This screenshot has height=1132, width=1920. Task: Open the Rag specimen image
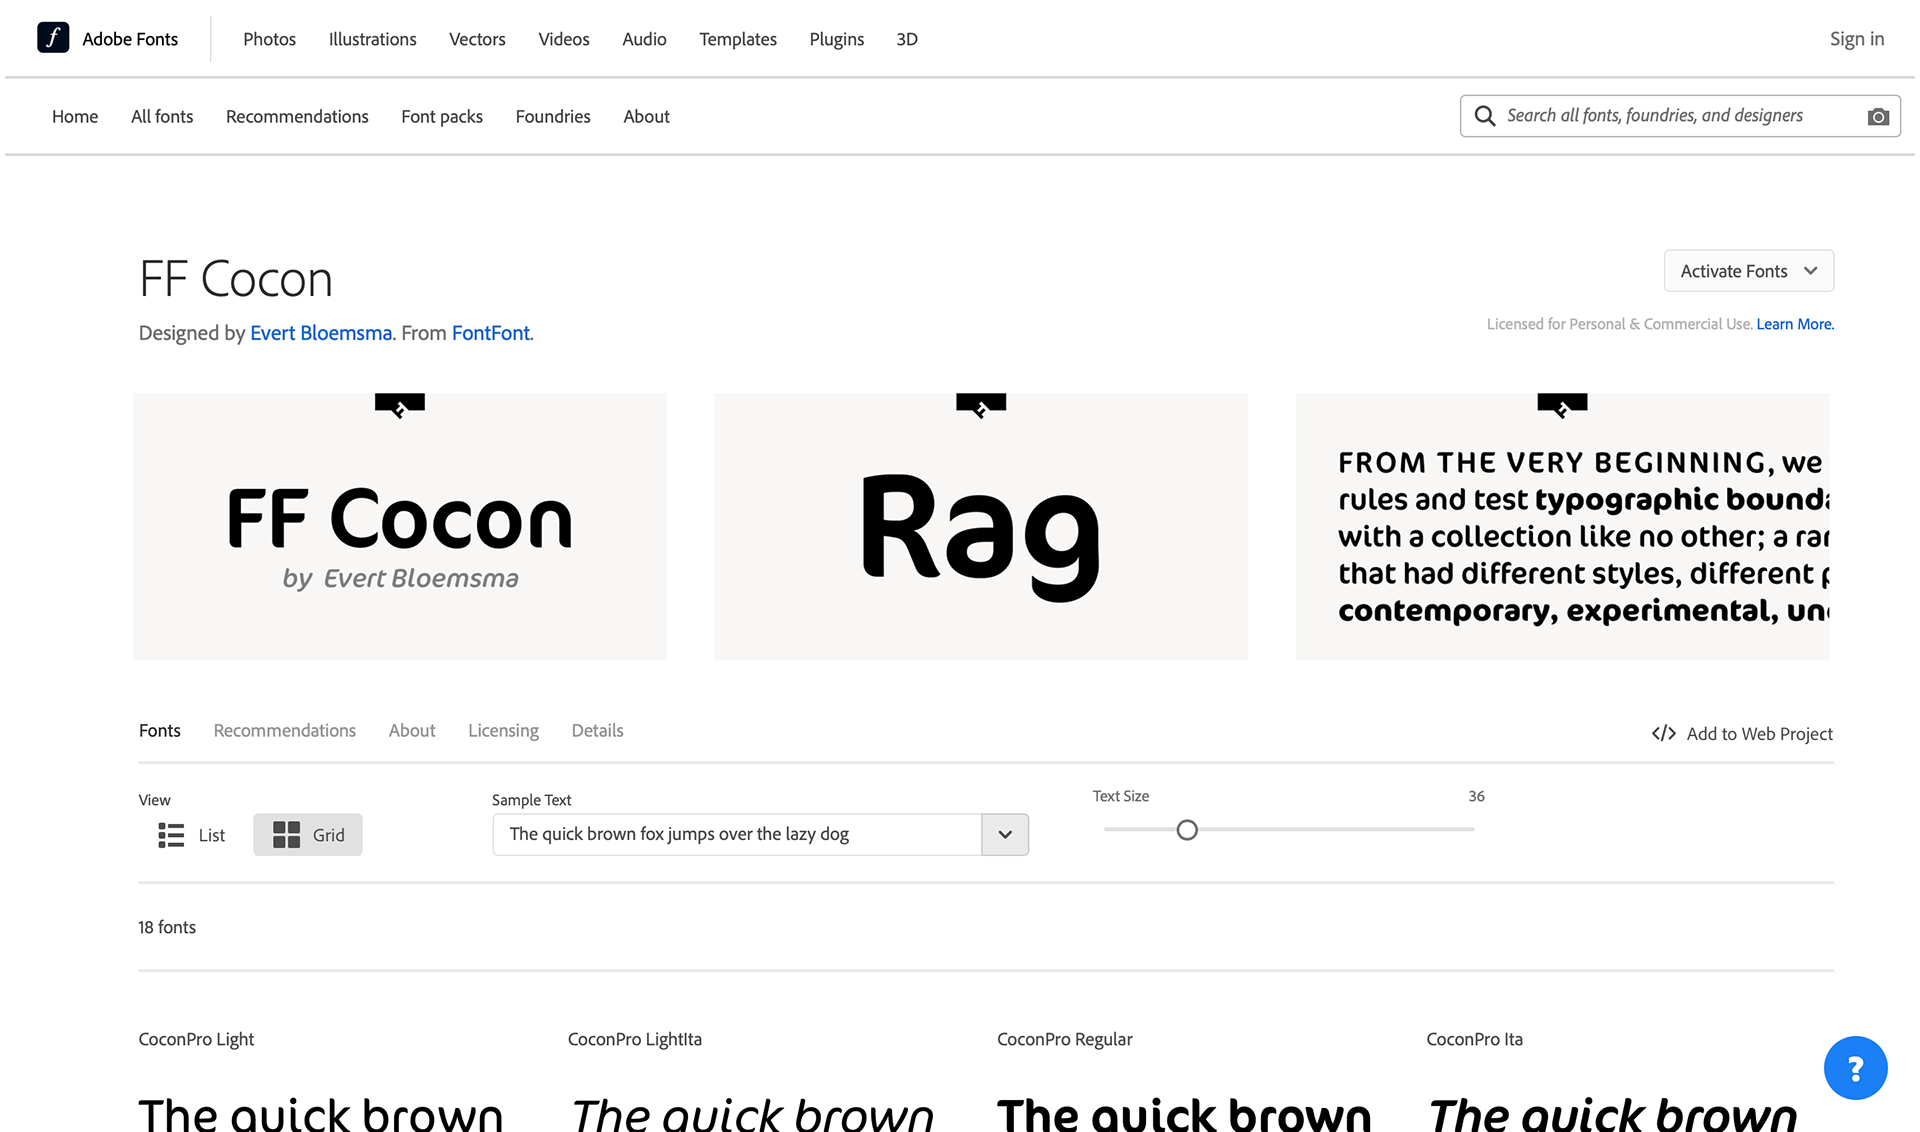coord(981,526)
